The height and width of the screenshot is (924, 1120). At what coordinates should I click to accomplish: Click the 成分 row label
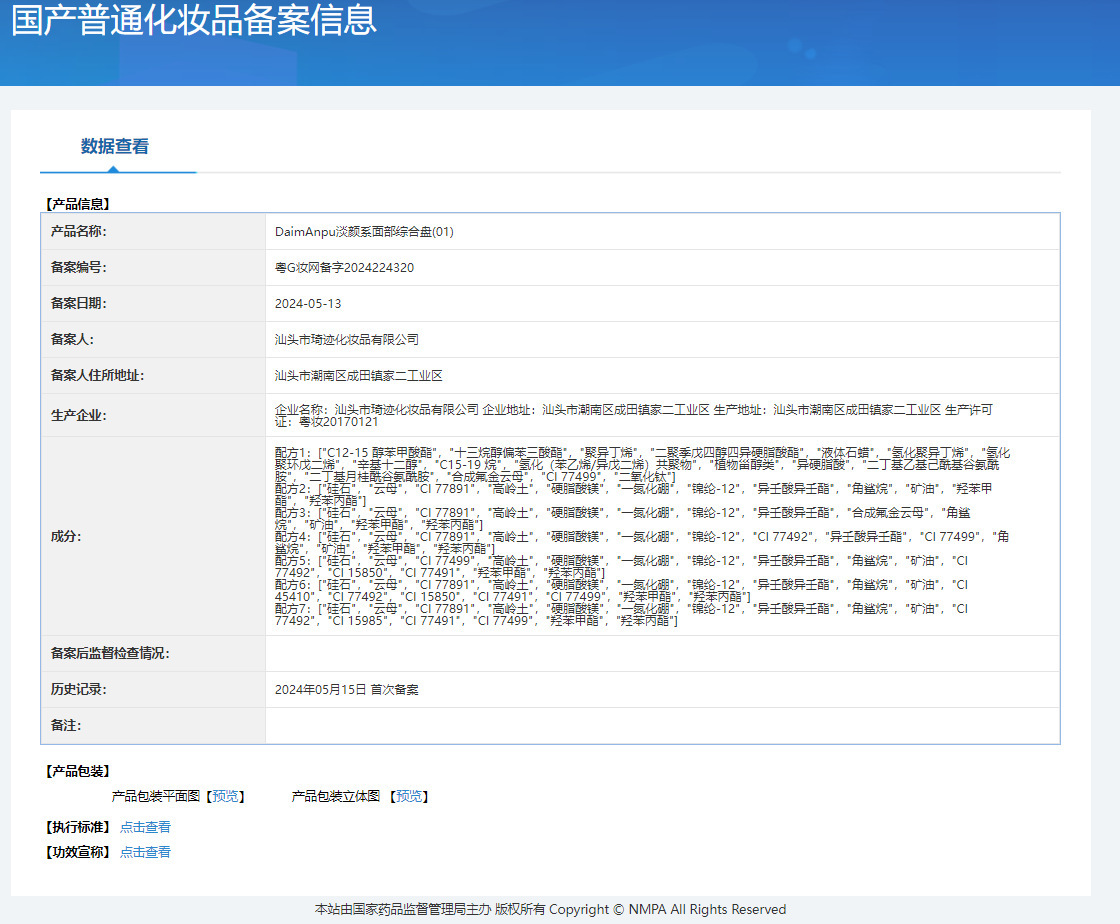[x=66, y=536]
